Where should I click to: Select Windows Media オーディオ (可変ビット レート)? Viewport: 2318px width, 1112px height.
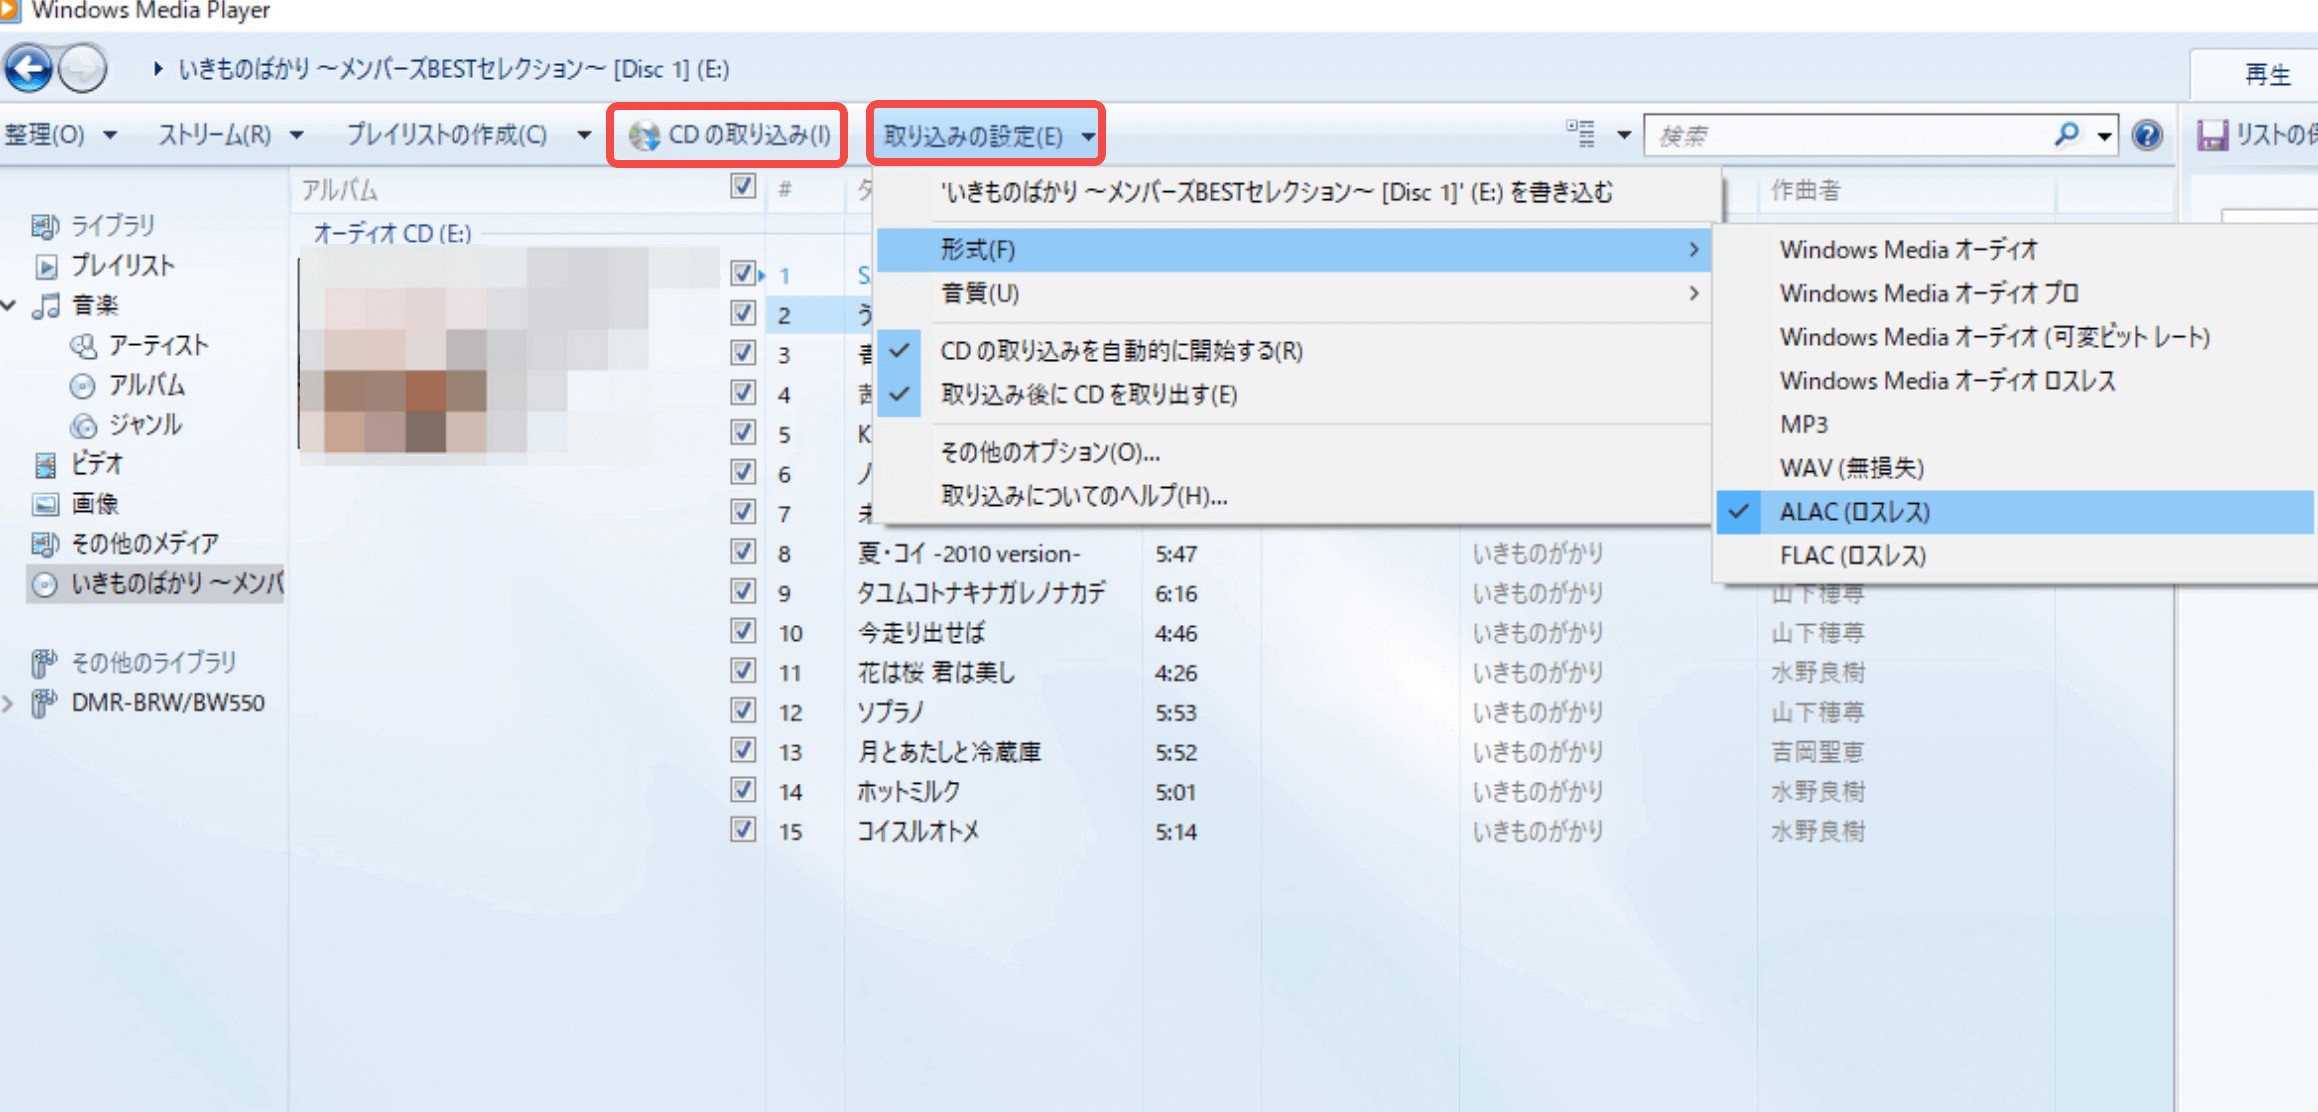2016,337
